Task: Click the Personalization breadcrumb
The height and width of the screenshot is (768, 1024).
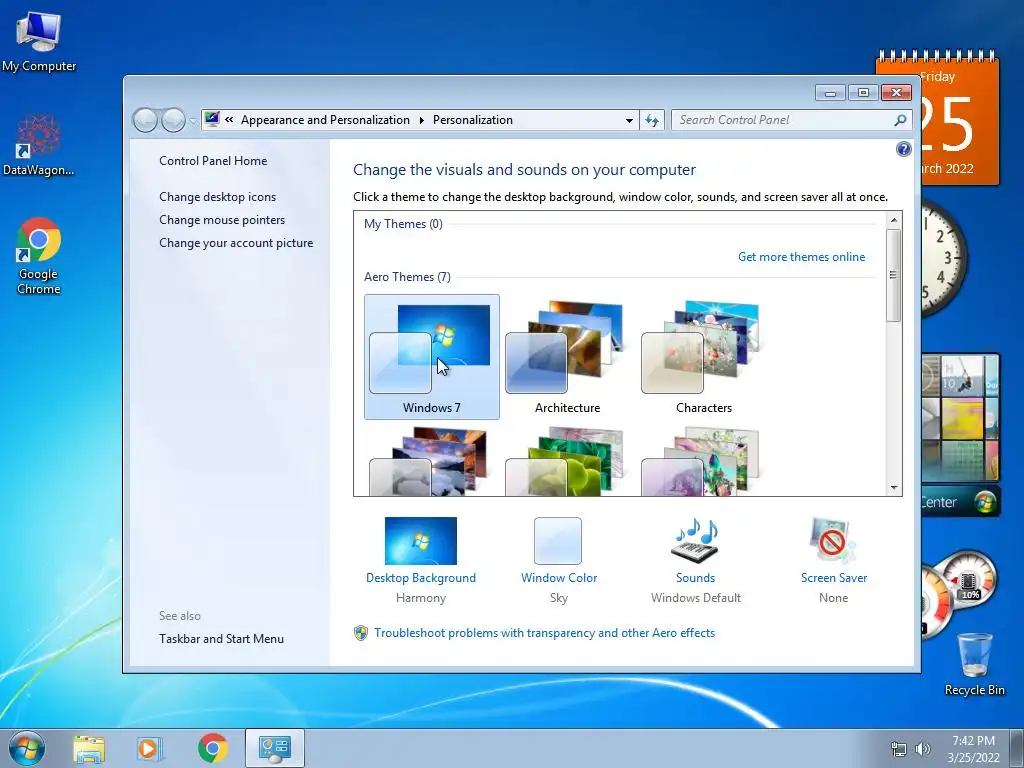Action: tap(473, 120)
